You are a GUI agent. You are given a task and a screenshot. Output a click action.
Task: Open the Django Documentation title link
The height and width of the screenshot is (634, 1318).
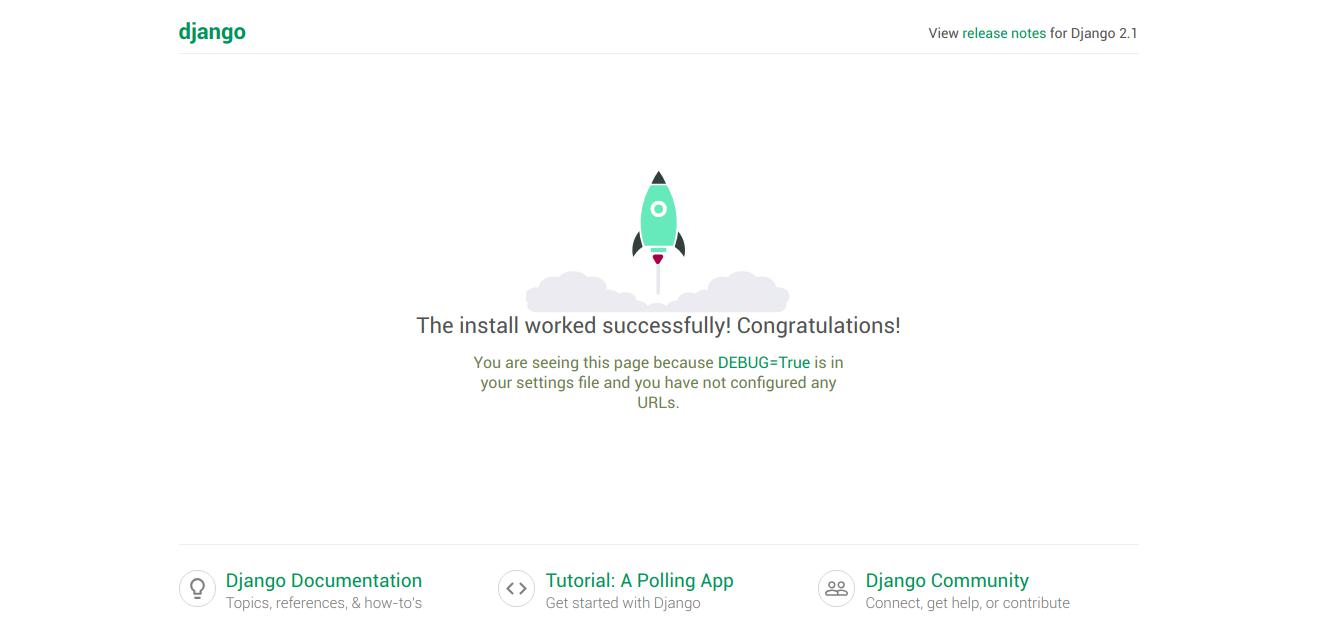click(x=323, y=580)
